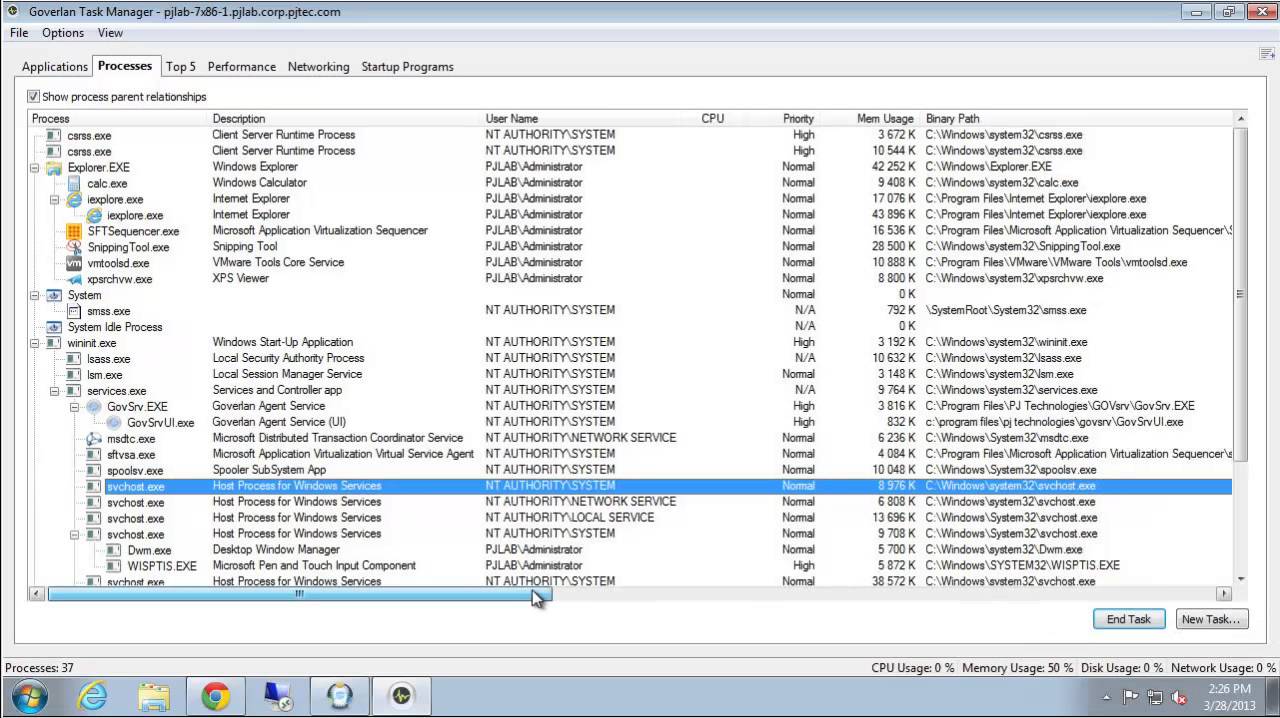Click the horizontal scrollbar left arrow
This screenshot has width=1280, height=718.
click(37, 594)
